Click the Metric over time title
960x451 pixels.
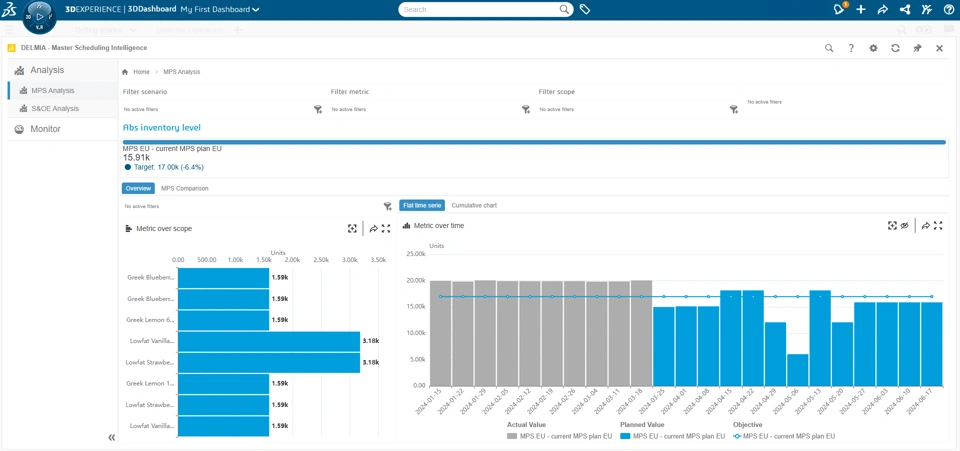coord(439,226)
